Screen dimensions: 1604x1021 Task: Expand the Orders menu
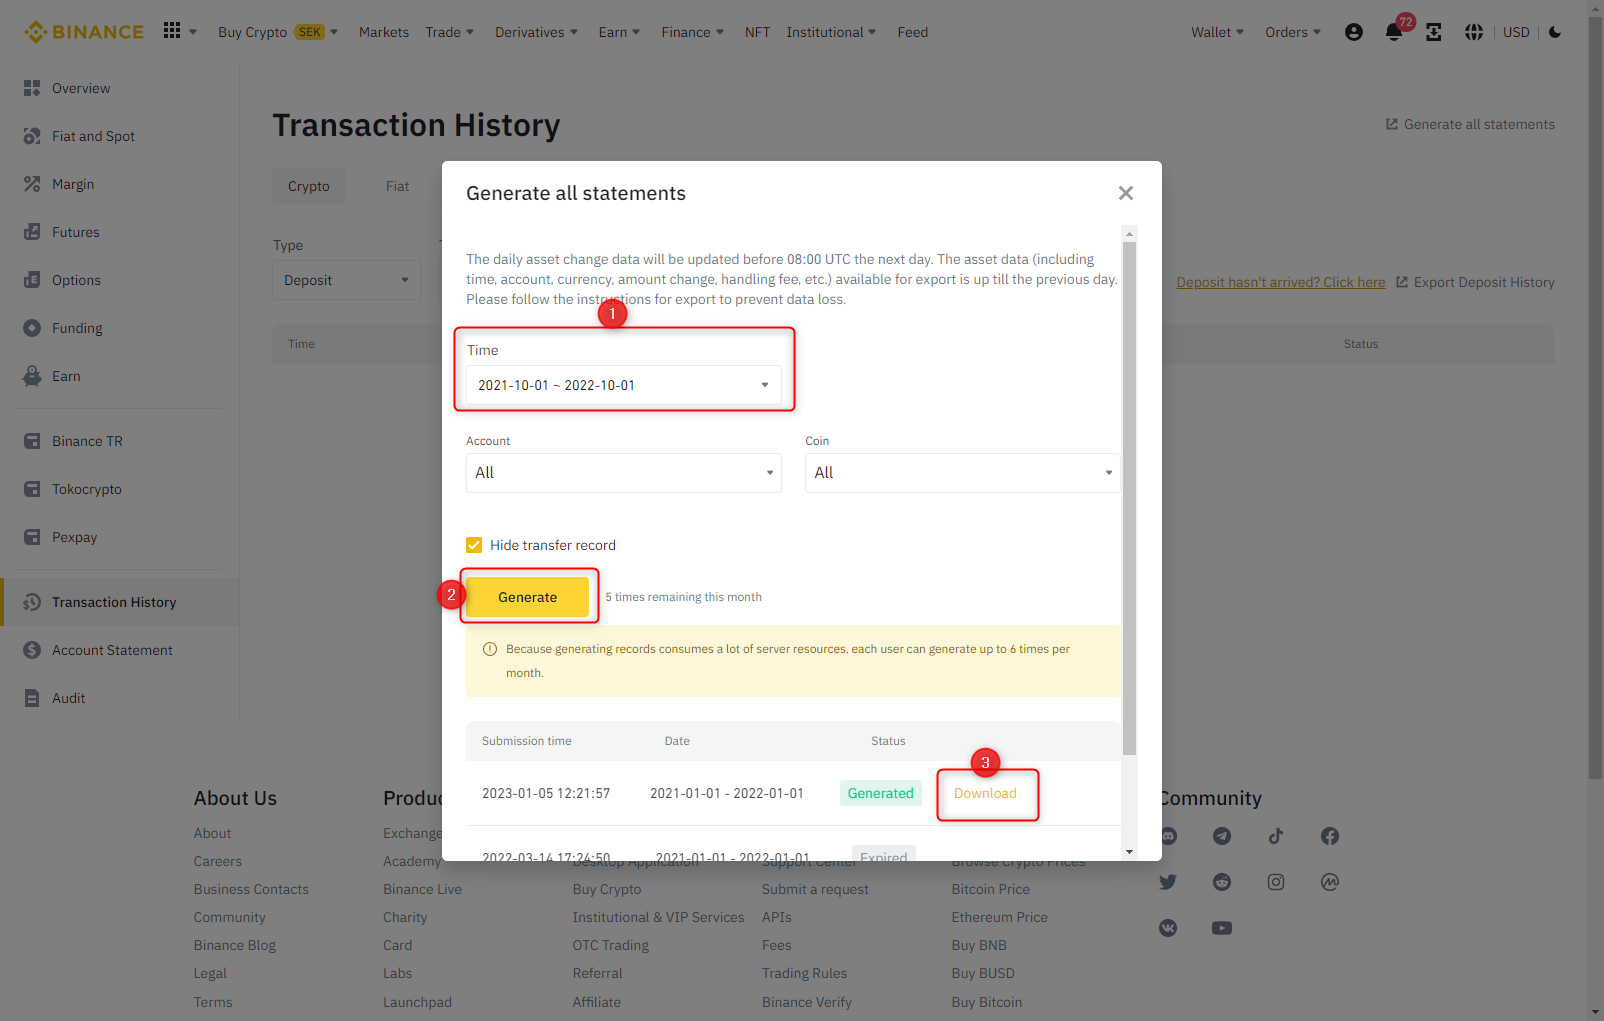(1293, 32)
